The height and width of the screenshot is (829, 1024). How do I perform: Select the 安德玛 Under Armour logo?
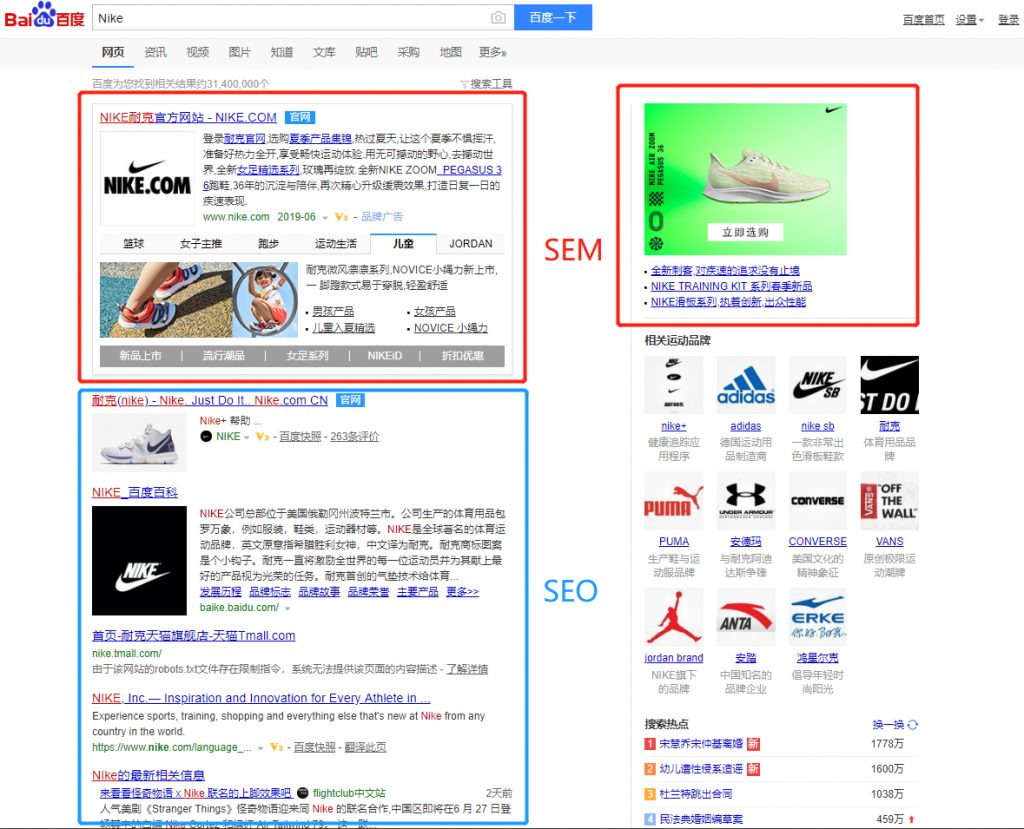click(x=746, y=500)
